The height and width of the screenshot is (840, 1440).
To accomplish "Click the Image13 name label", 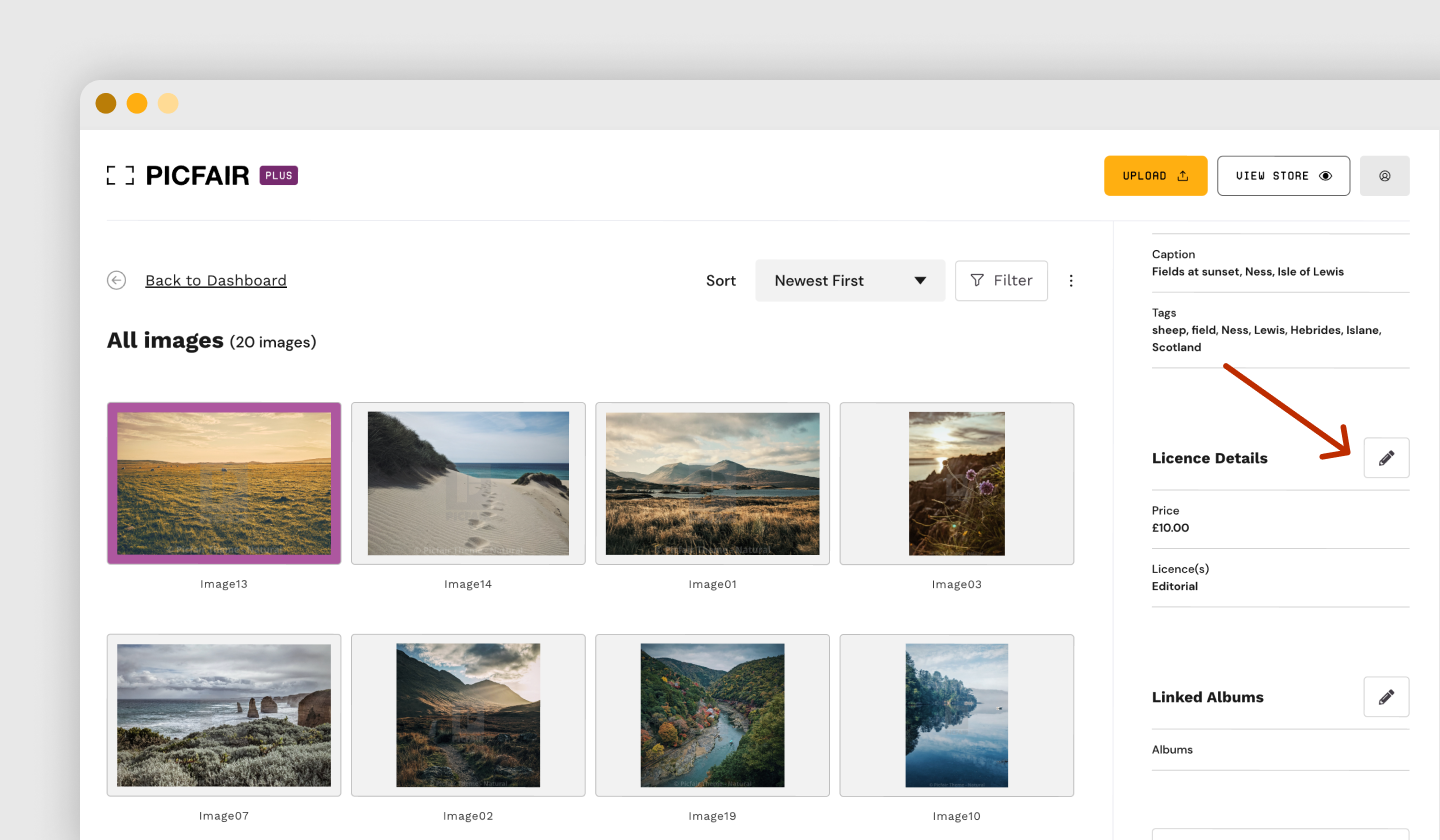I will tap(224, 584).
